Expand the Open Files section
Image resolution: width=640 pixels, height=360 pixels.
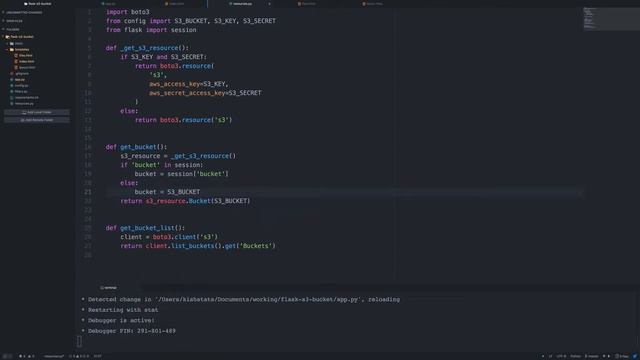(x=3, y=20)
